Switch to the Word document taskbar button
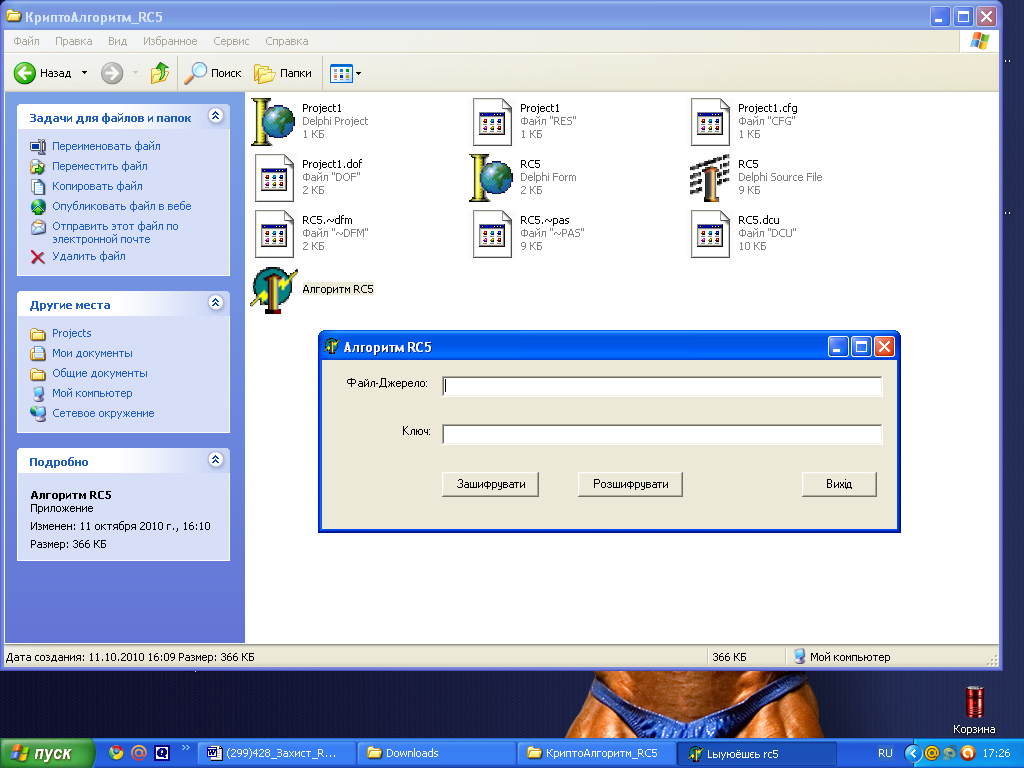Screen dimensions: 1024x768 click(x=278, y=754)
